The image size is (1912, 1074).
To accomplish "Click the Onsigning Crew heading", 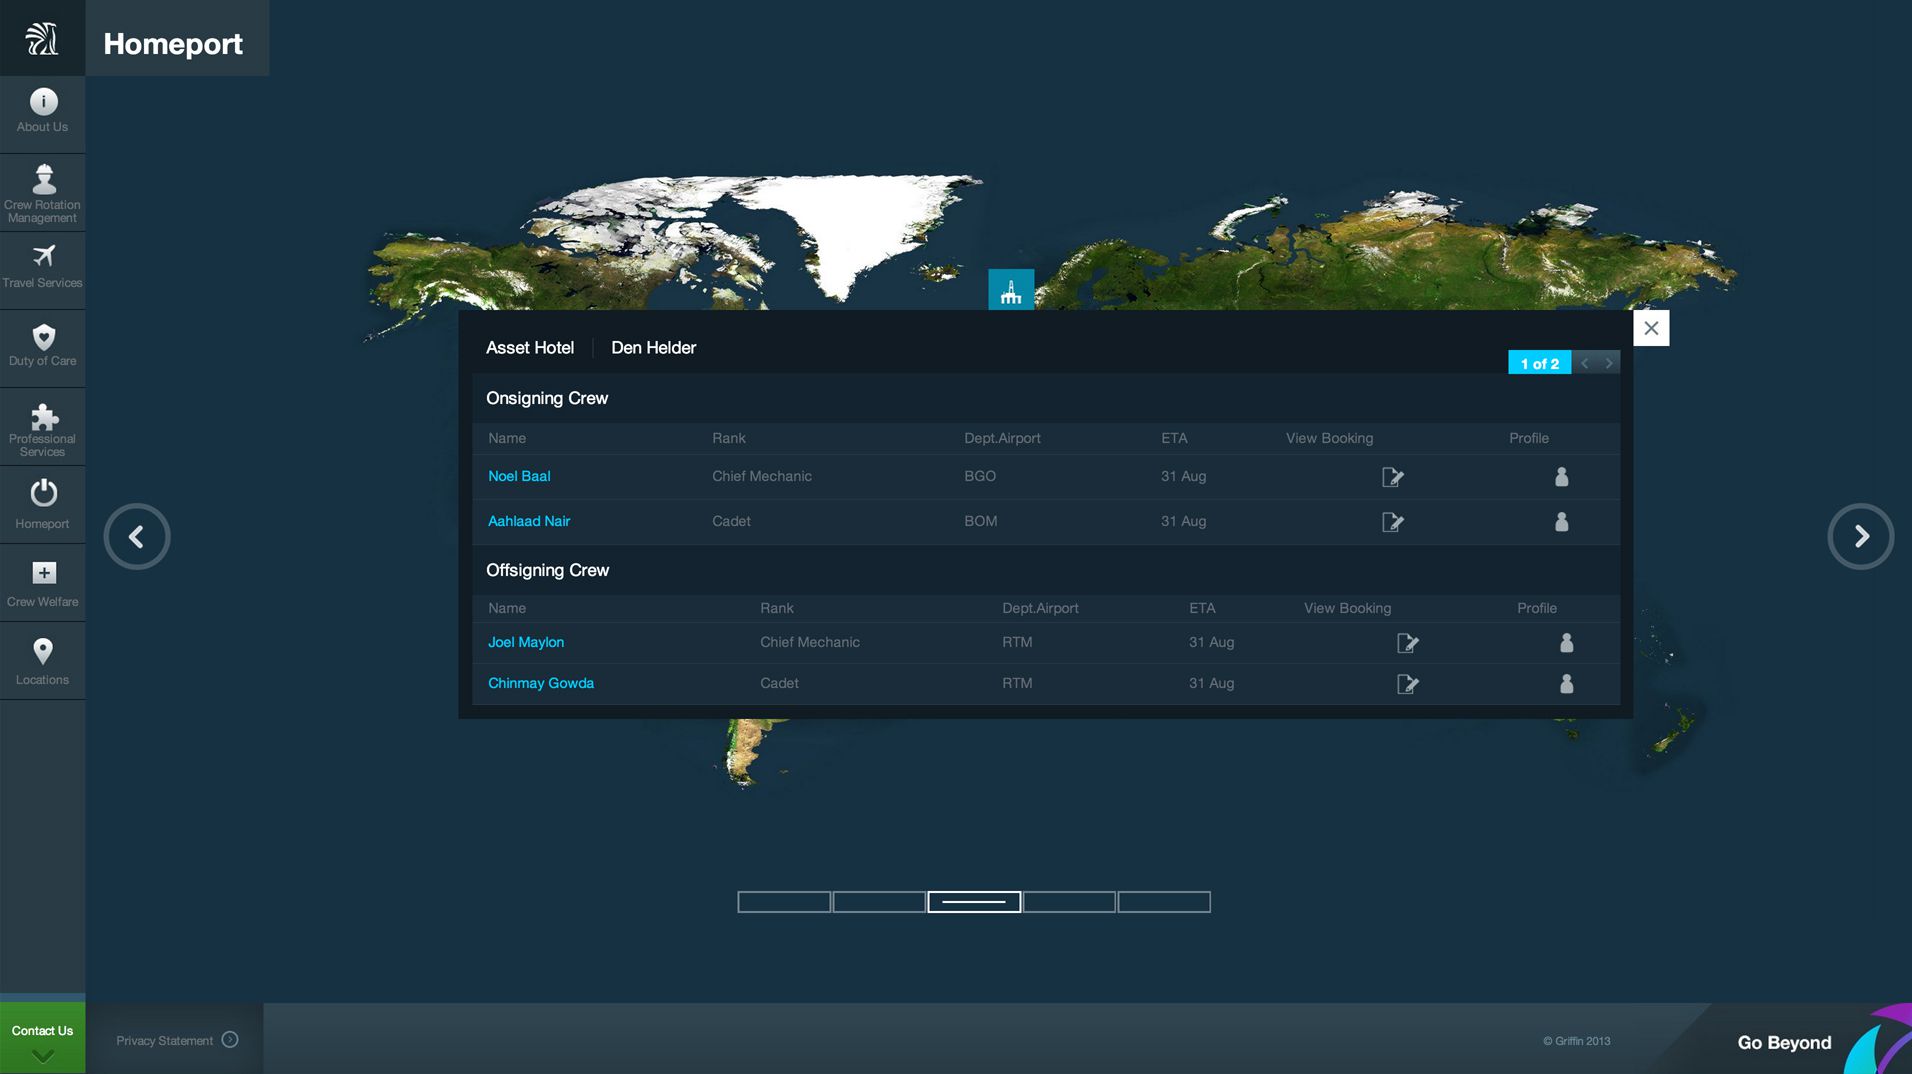I will coord(547,398).
